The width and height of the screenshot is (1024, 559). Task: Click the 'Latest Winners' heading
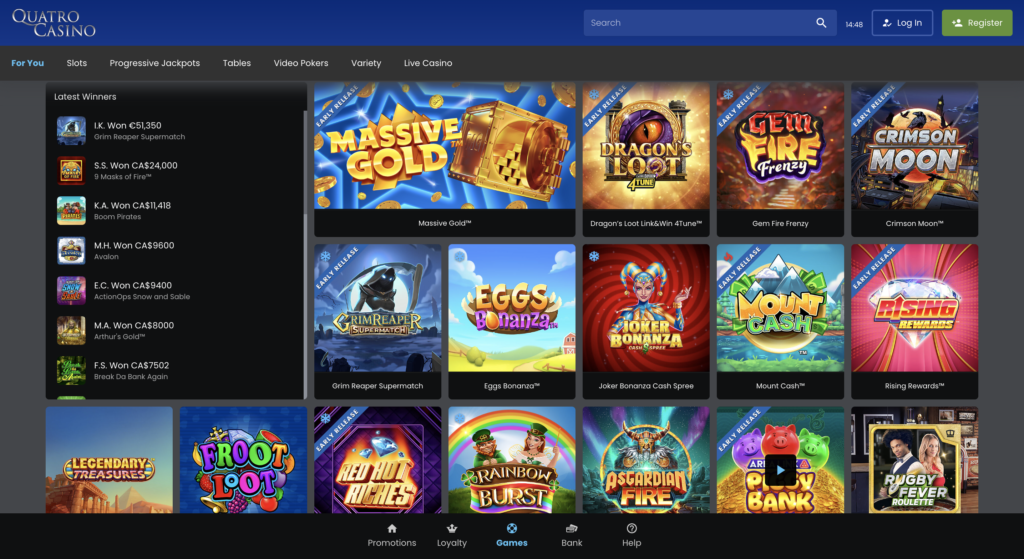pos(85,97)
